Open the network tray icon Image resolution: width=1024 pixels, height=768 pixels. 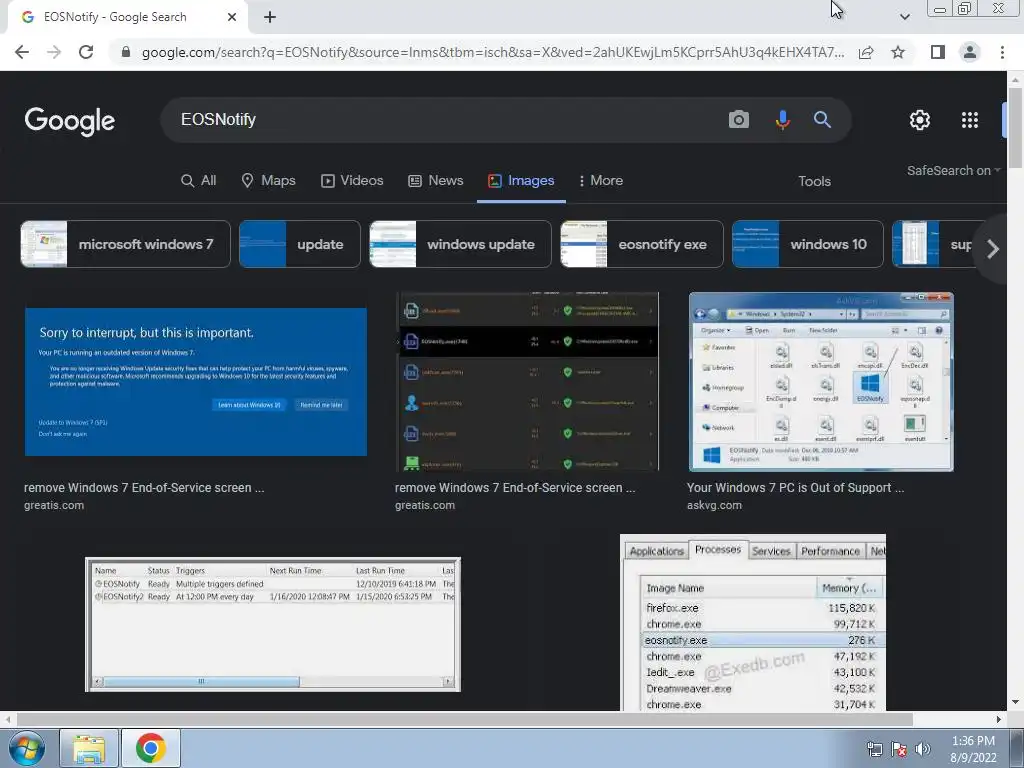point(874,749)
